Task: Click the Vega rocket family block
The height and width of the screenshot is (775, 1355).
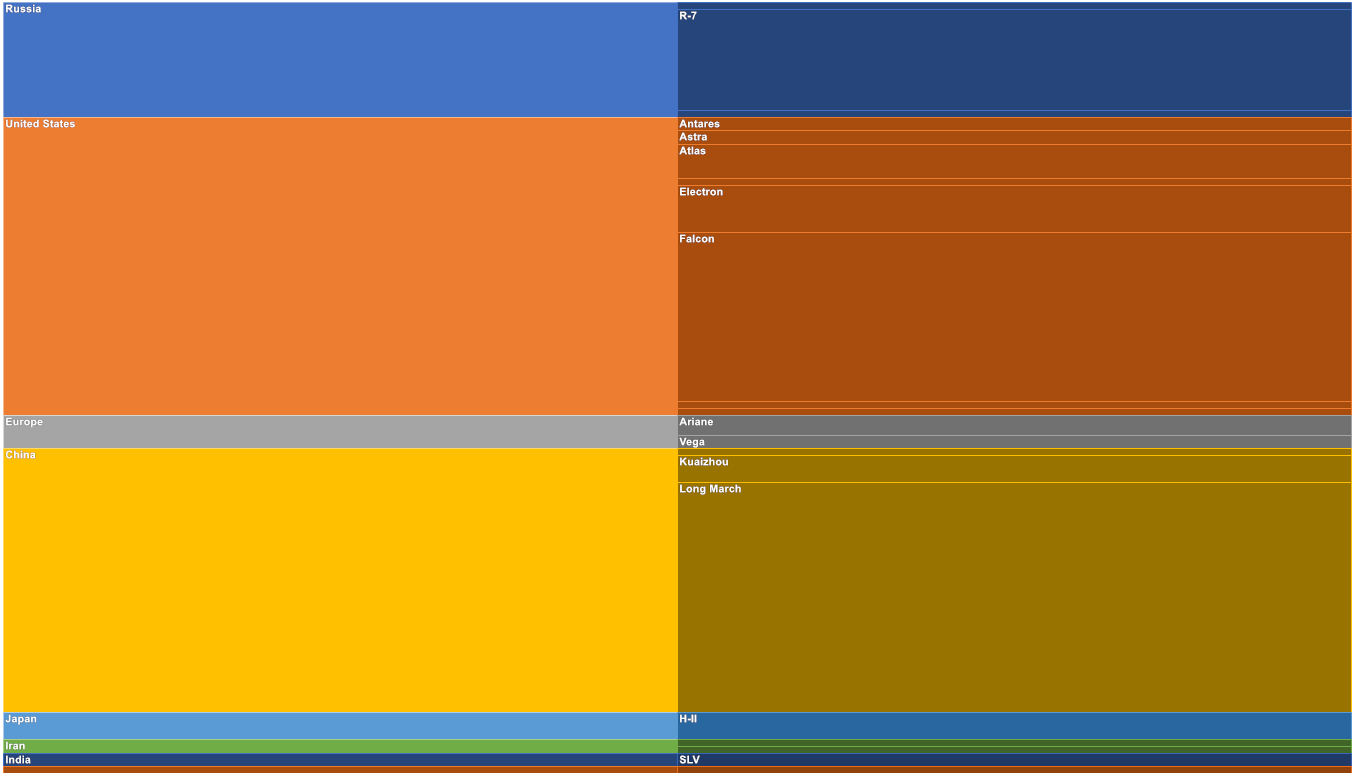Action: 1014,442
